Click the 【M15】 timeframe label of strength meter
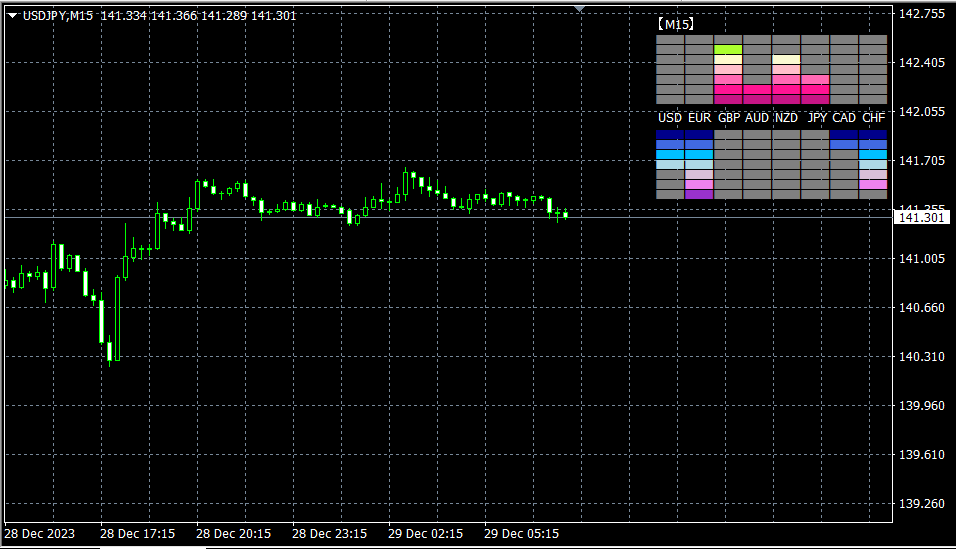The width and height of the screenshot is (956, 549). click(x=676, y=24)
